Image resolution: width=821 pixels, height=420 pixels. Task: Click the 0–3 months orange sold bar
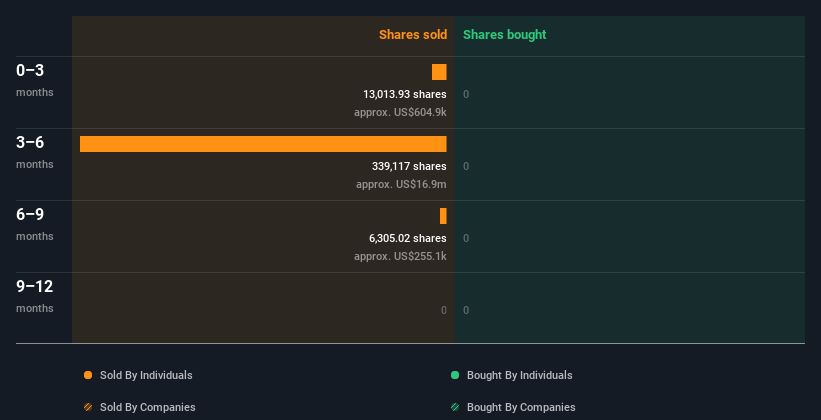439,72
